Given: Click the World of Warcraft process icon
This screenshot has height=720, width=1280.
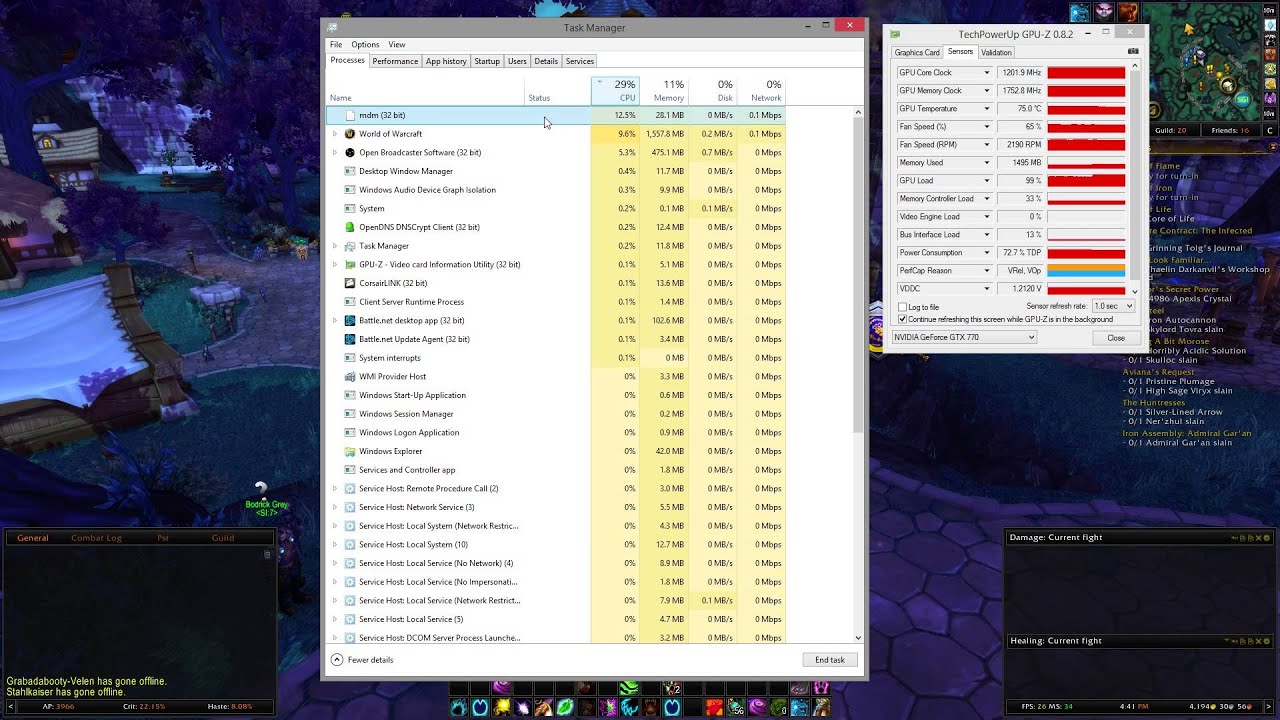Looking at the screenshot, I should click(x=350, y=134).
